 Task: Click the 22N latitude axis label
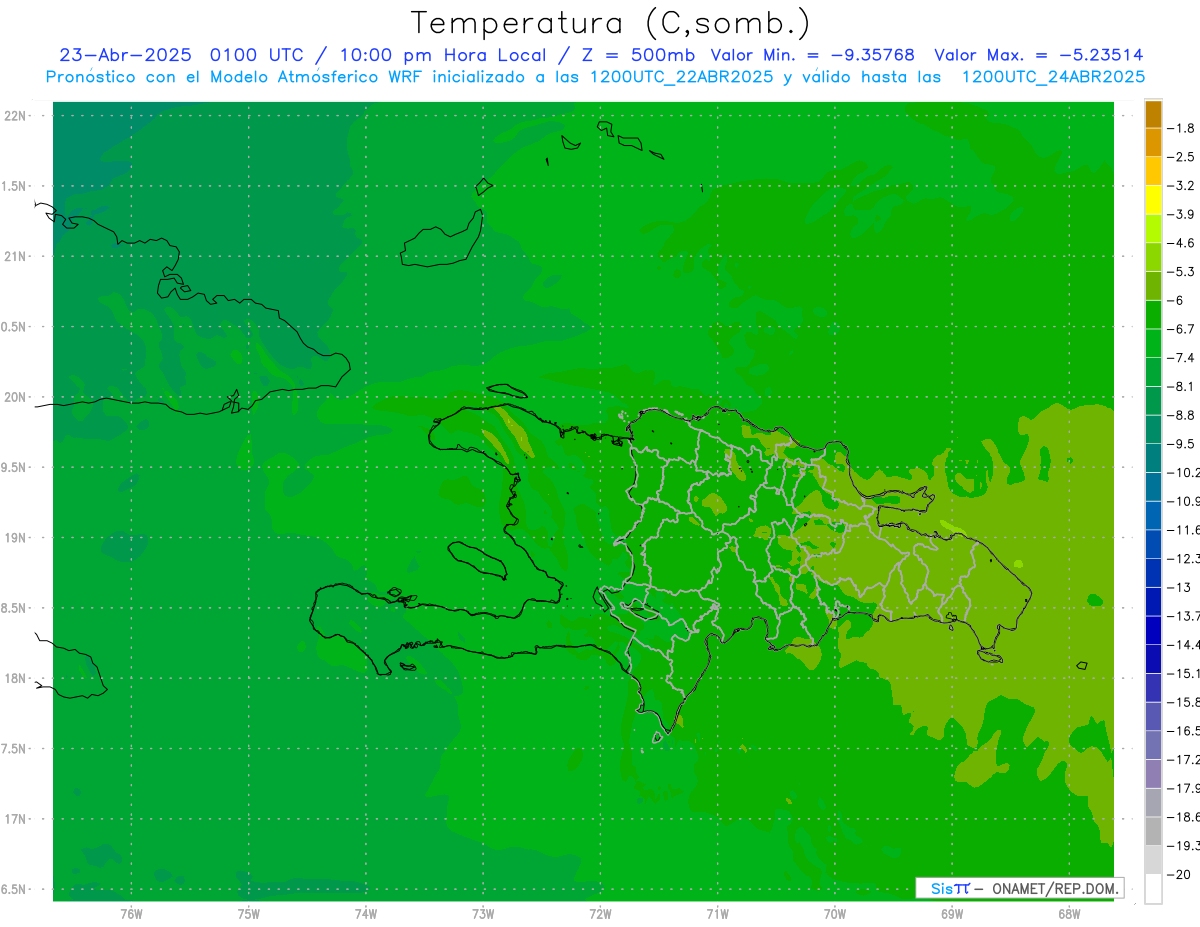[x=15, y=116]
